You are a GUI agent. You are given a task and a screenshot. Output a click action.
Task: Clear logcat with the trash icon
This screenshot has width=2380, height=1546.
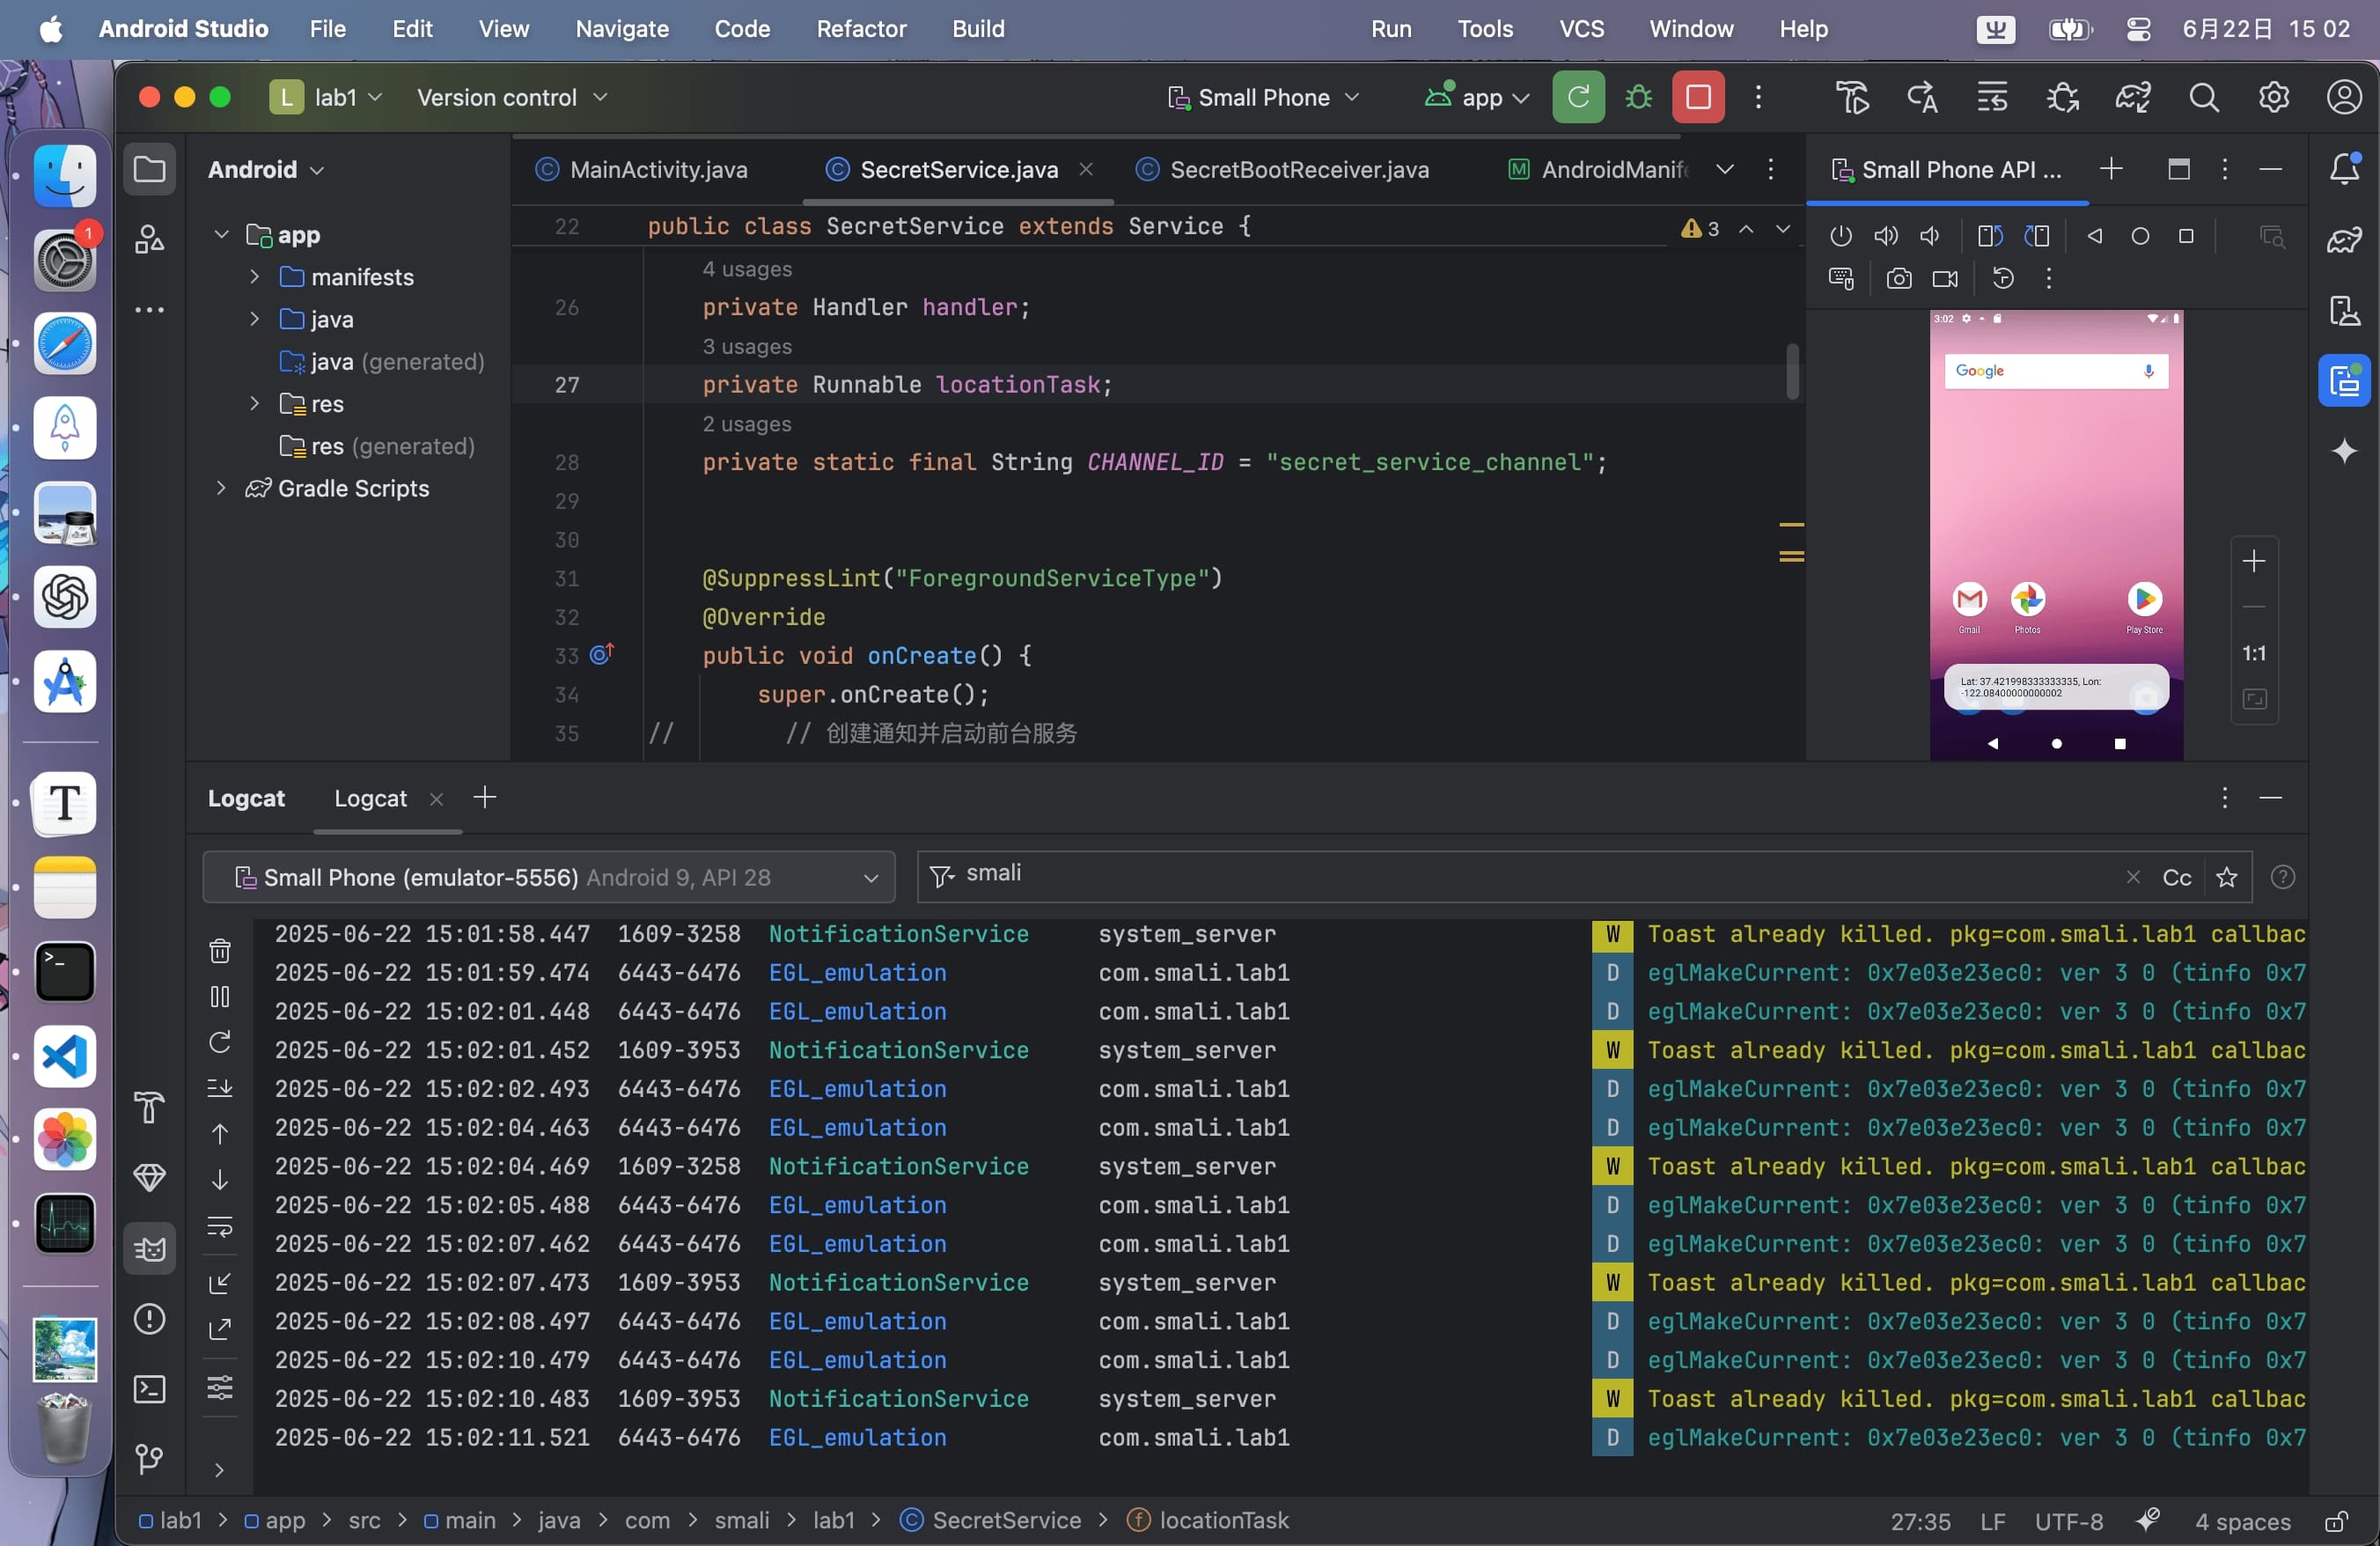click(x=220, y=950)
